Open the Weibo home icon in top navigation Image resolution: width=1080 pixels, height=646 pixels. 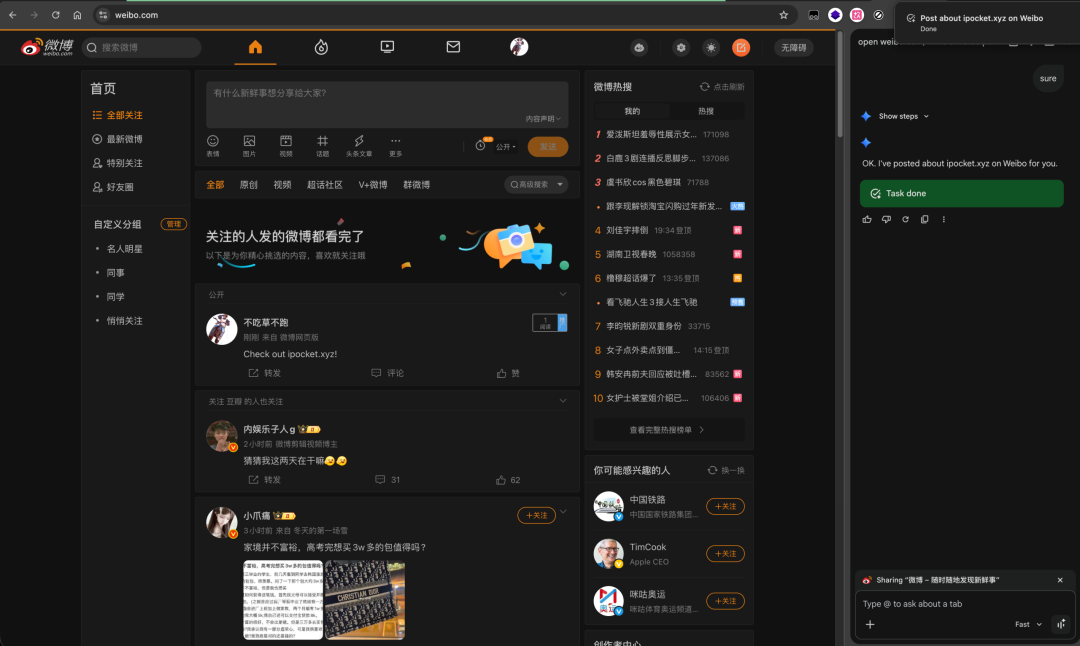point(255,47)
